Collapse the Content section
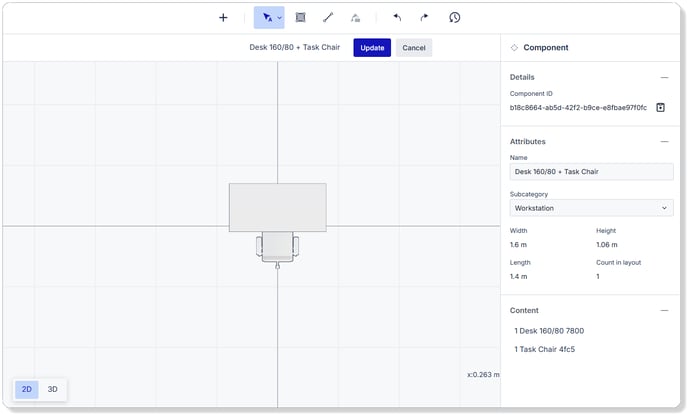 point(664,311)
